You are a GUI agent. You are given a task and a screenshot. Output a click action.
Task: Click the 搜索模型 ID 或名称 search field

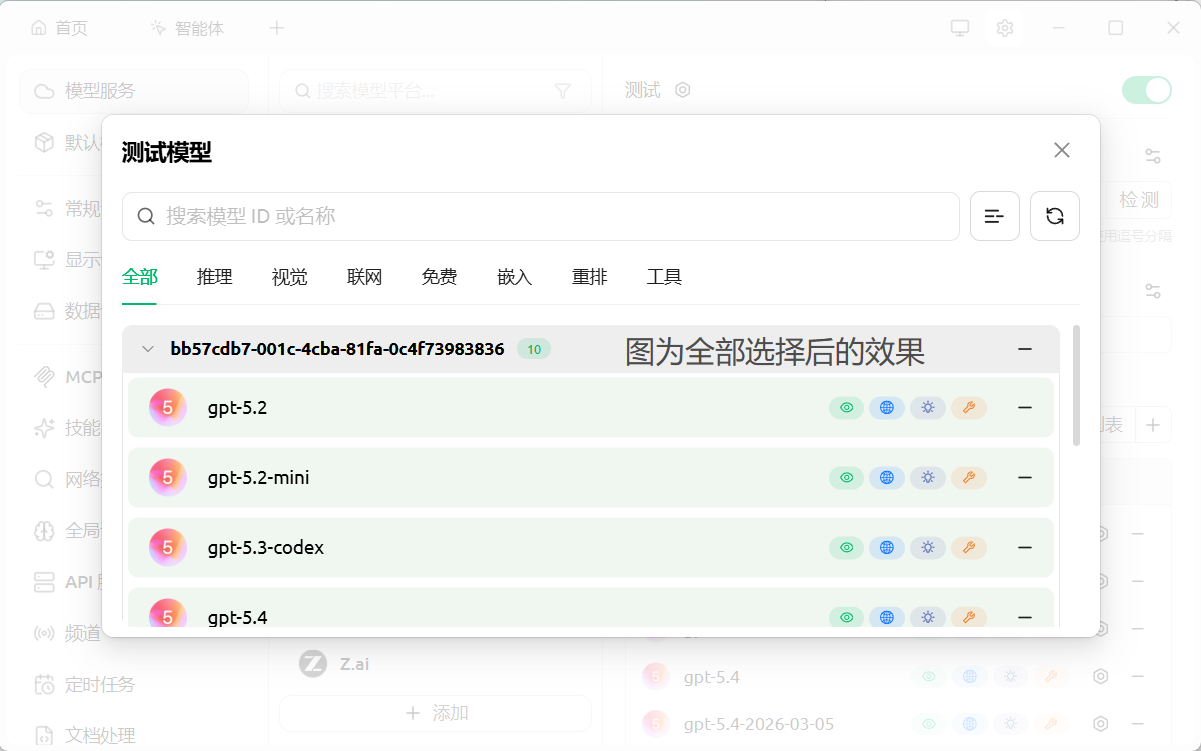(541, 216)
